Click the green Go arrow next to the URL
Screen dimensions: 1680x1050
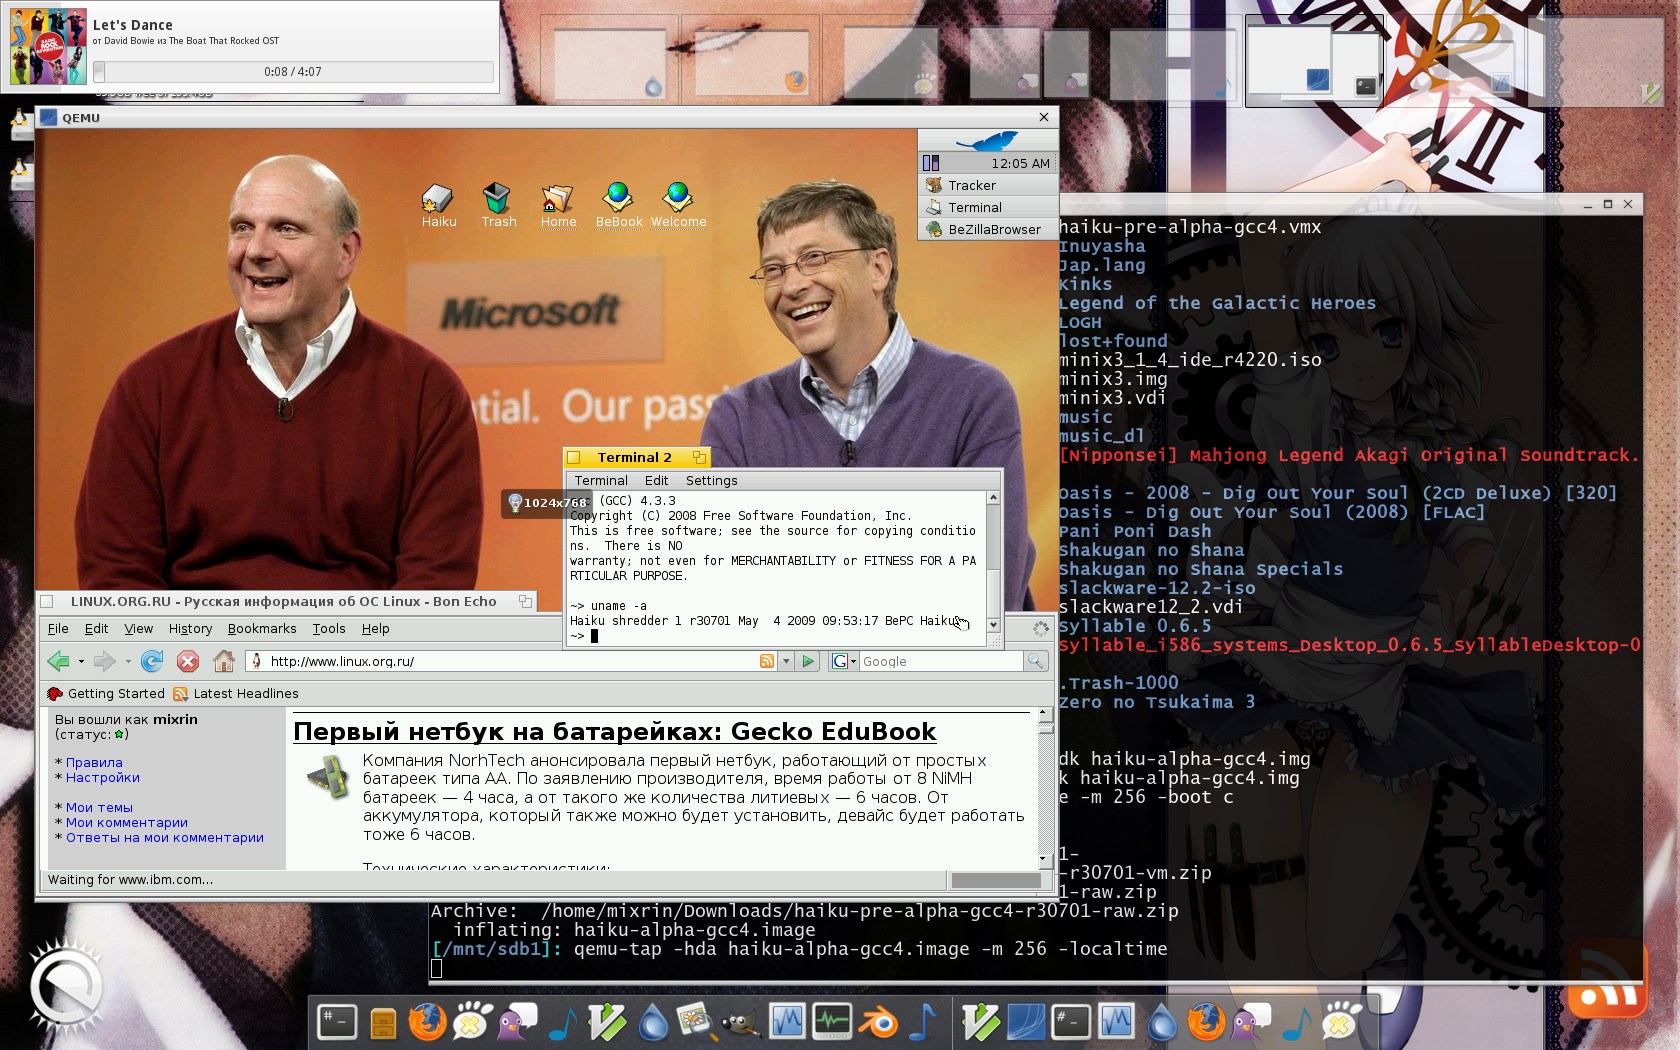tap(809, 661)
